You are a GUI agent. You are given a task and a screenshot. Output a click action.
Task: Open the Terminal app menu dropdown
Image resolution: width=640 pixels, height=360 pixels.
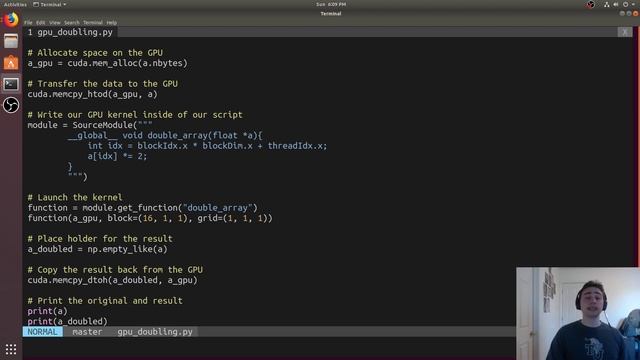[49, 4]
